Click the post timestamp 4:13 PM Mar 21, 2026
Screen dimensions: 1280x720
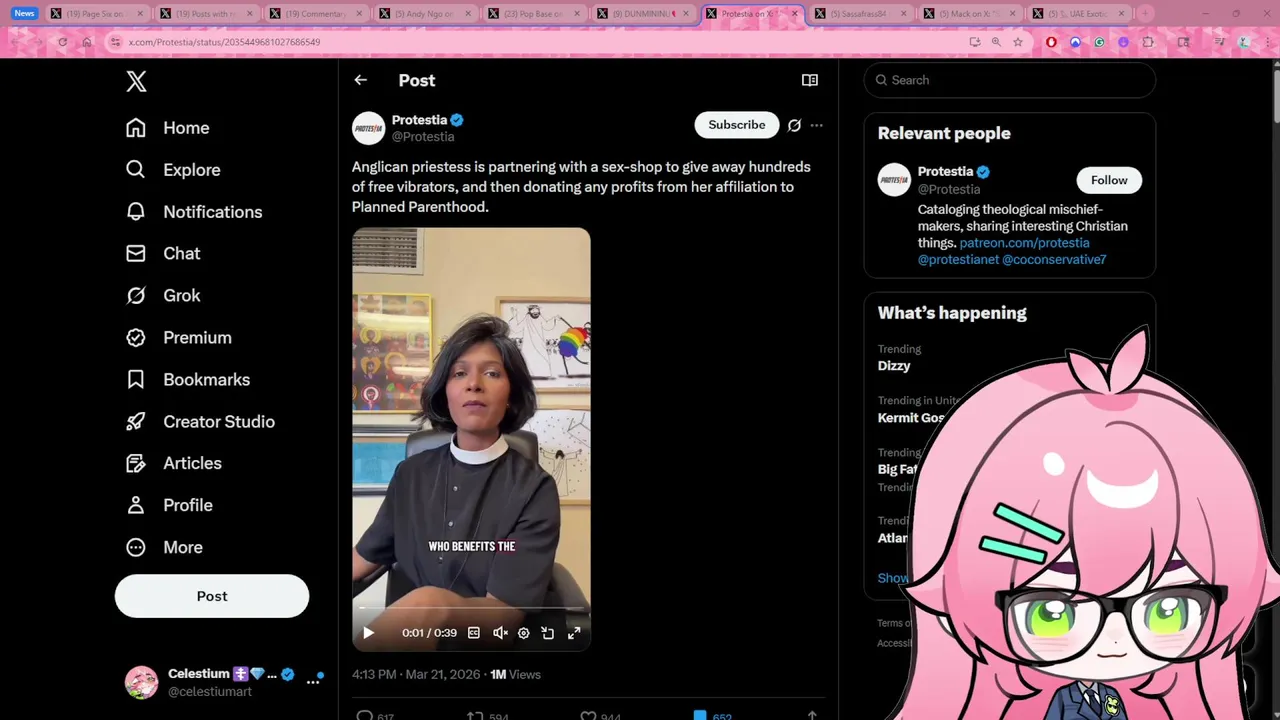point(416,675)
